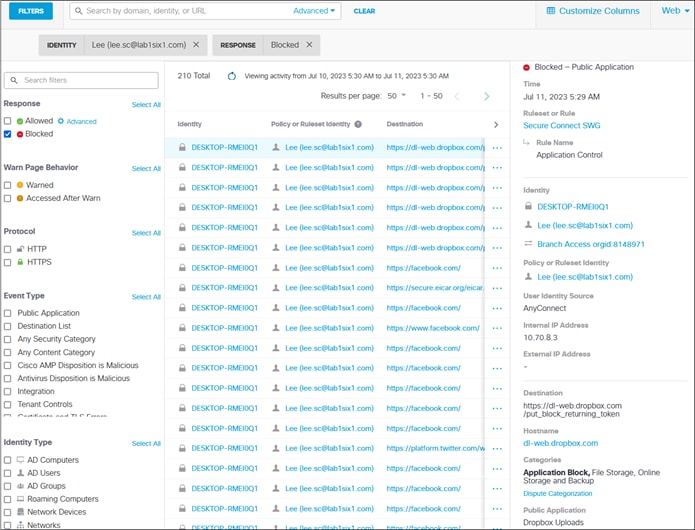The width and height of the screenshot is (695, 530).
Task: Uncheck the Blocked response checkbox
Action: point(8,134)
